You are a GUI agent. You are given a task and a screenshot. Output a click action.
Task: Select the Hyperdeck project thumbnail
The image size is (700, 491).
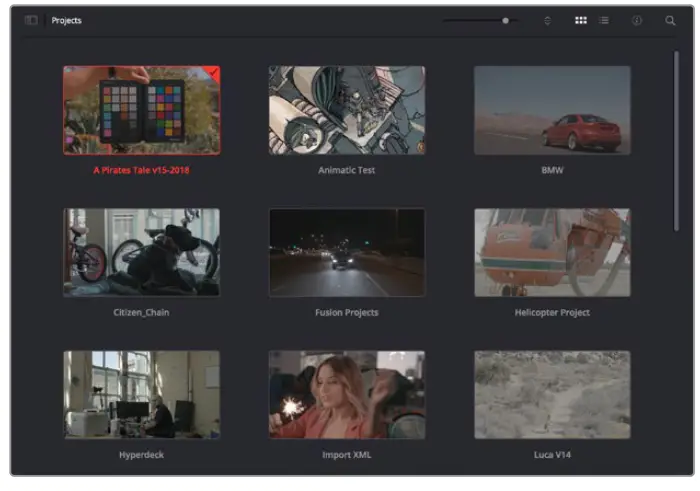coord(142,395)
